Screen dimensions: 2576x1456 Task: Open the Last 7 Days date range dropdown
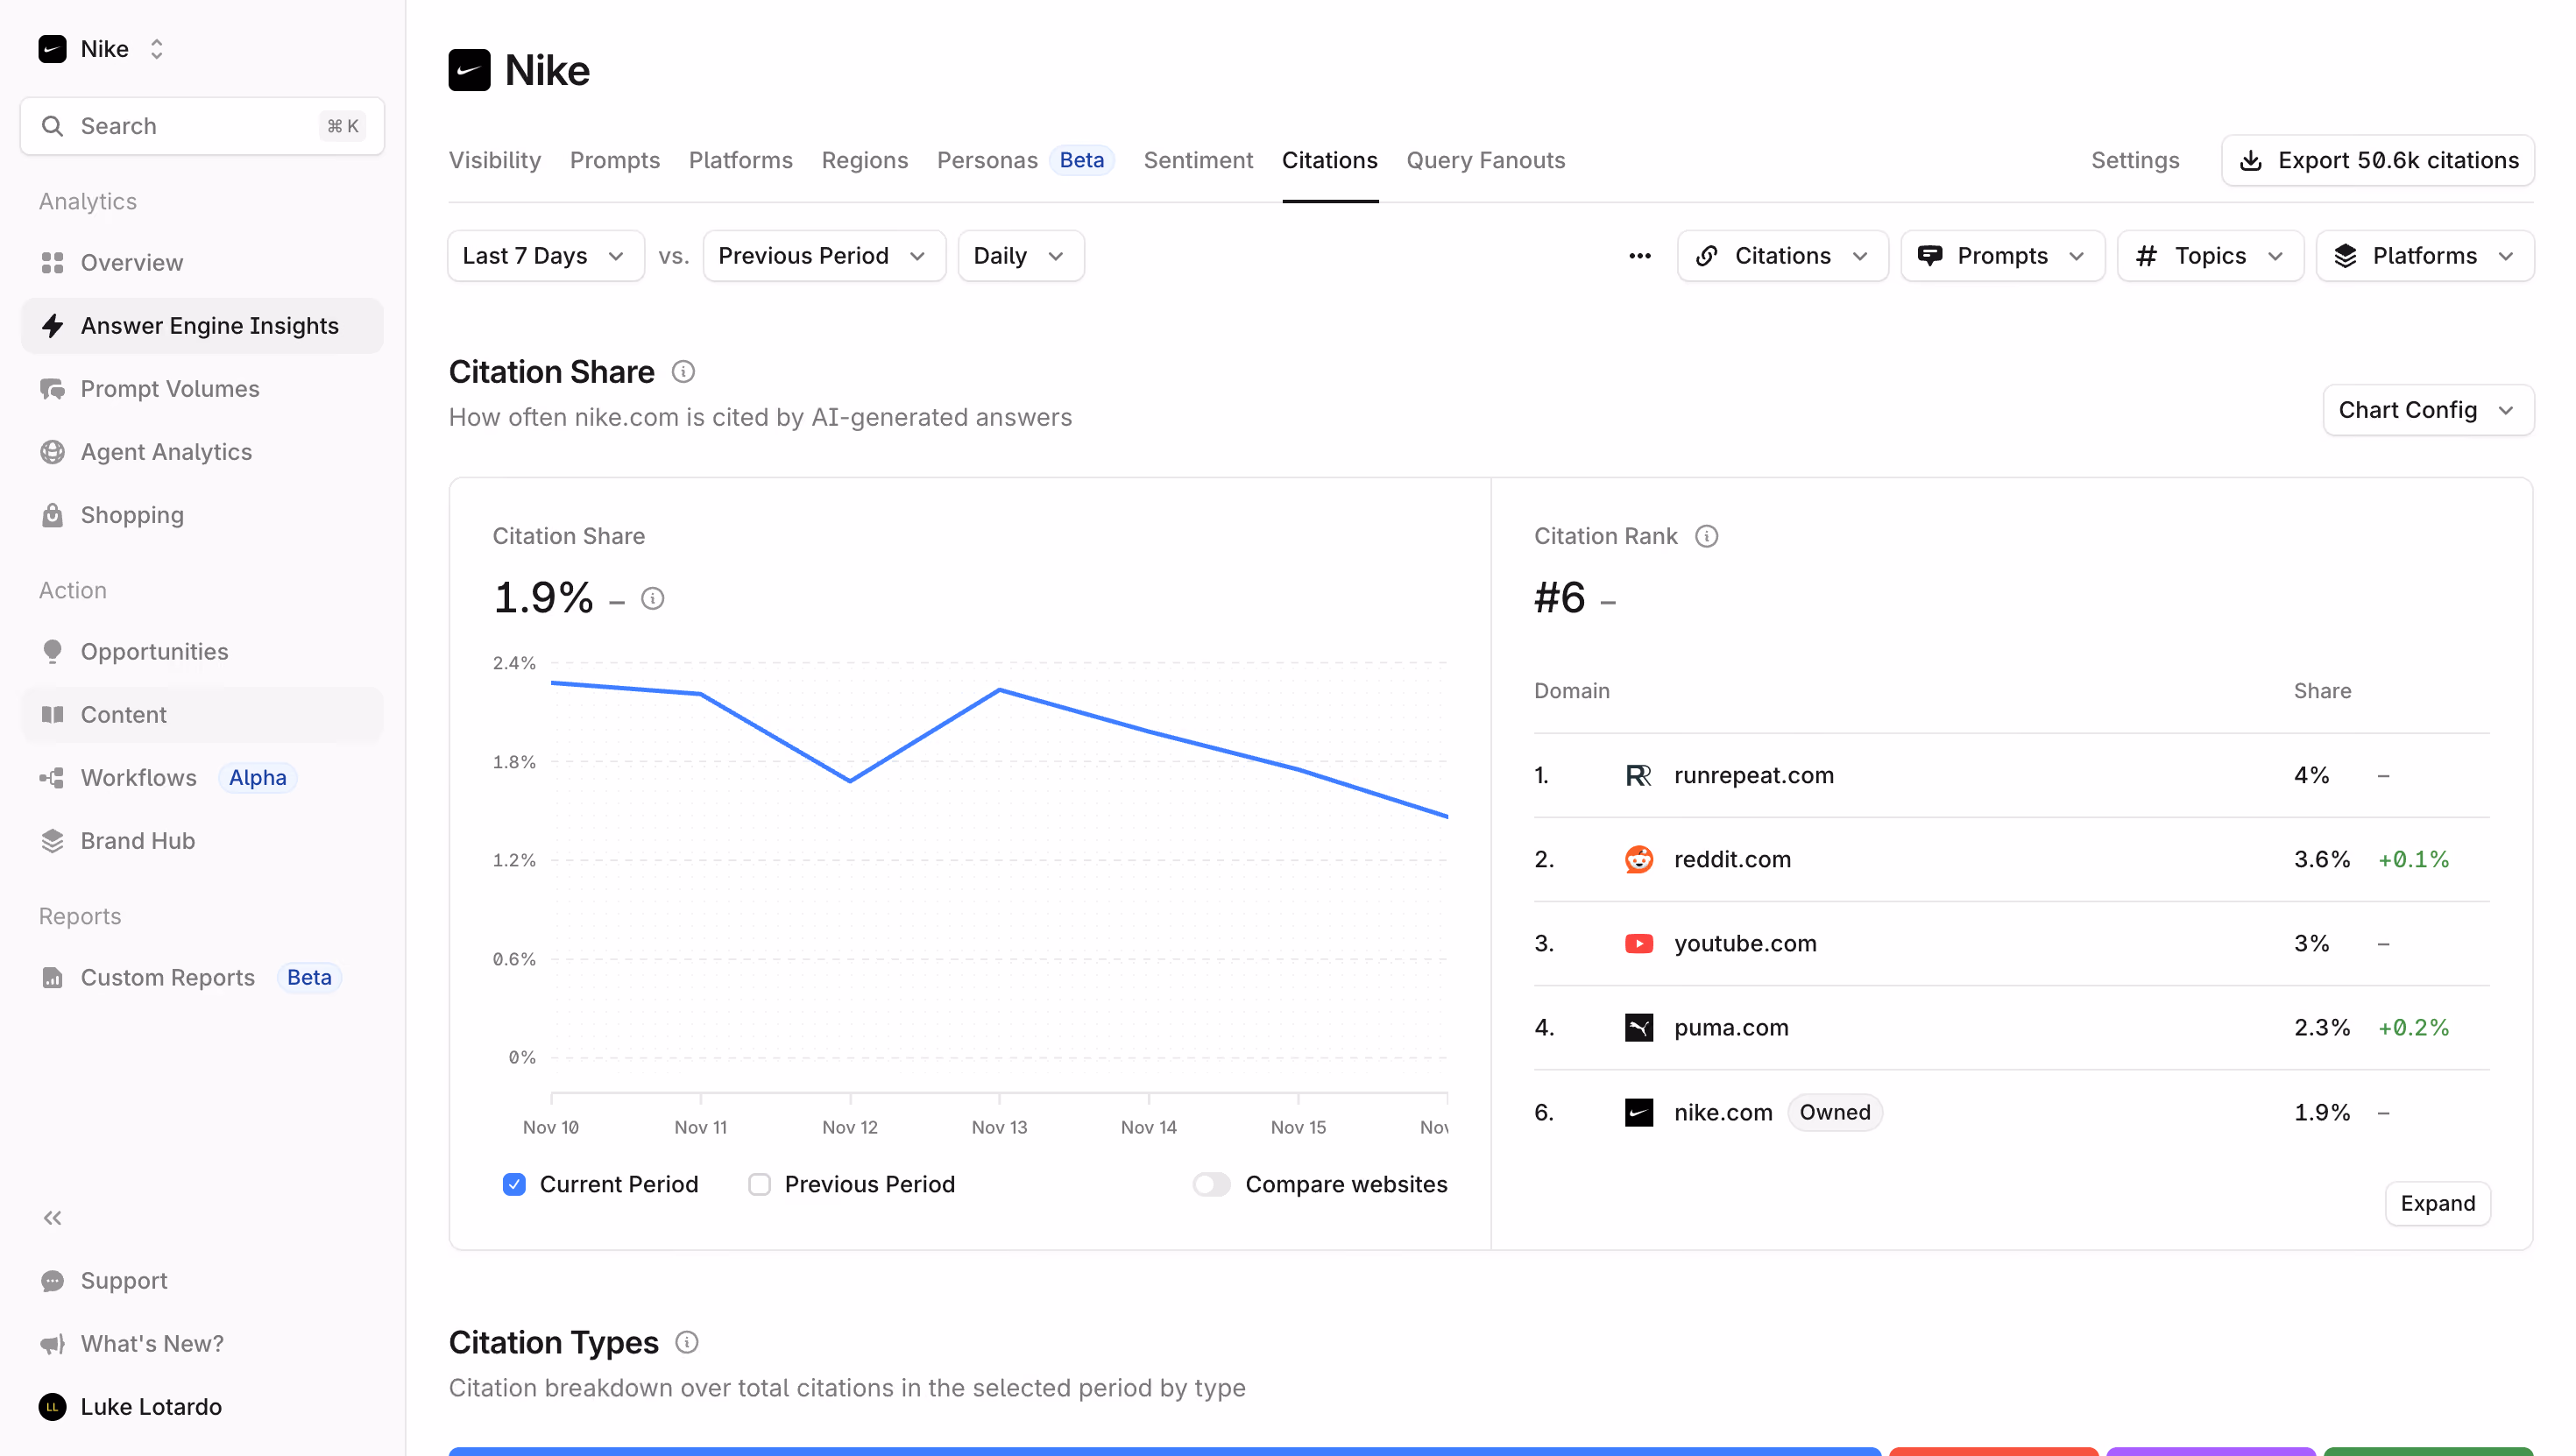pyautogui.click(x=546, y=256)
